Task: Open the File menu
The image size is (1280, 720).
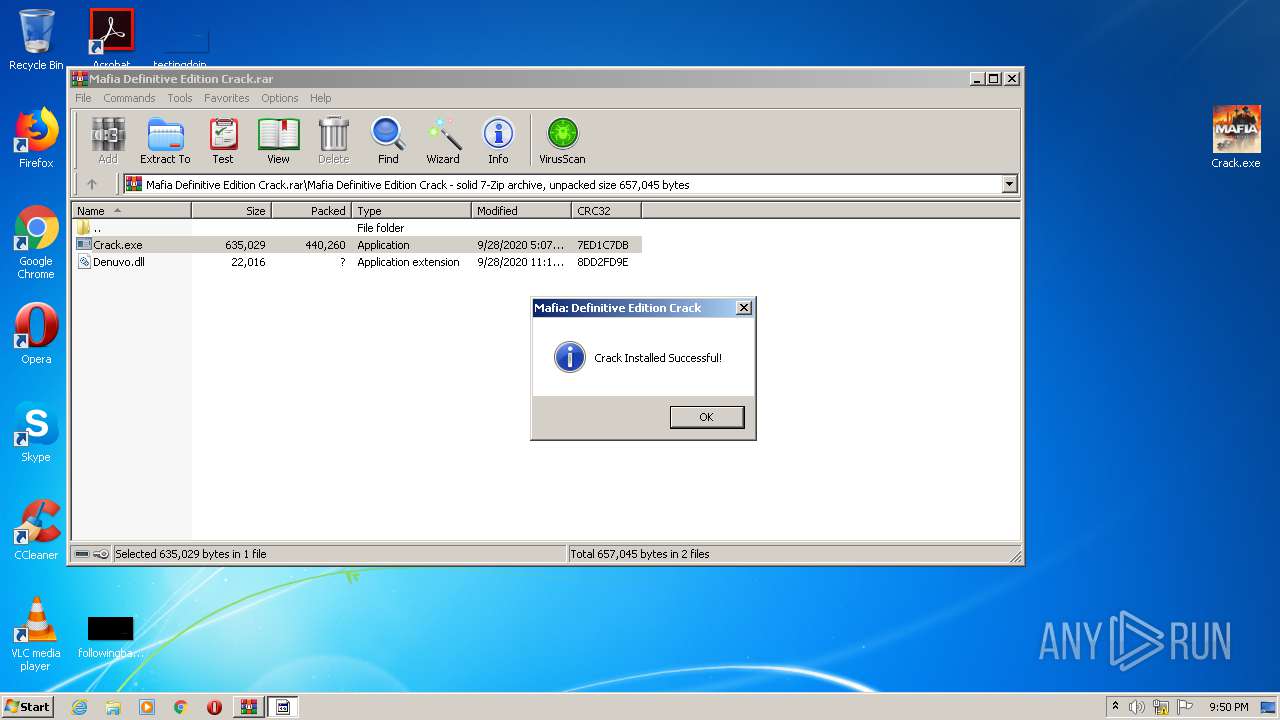Action: tap(83, 98)
